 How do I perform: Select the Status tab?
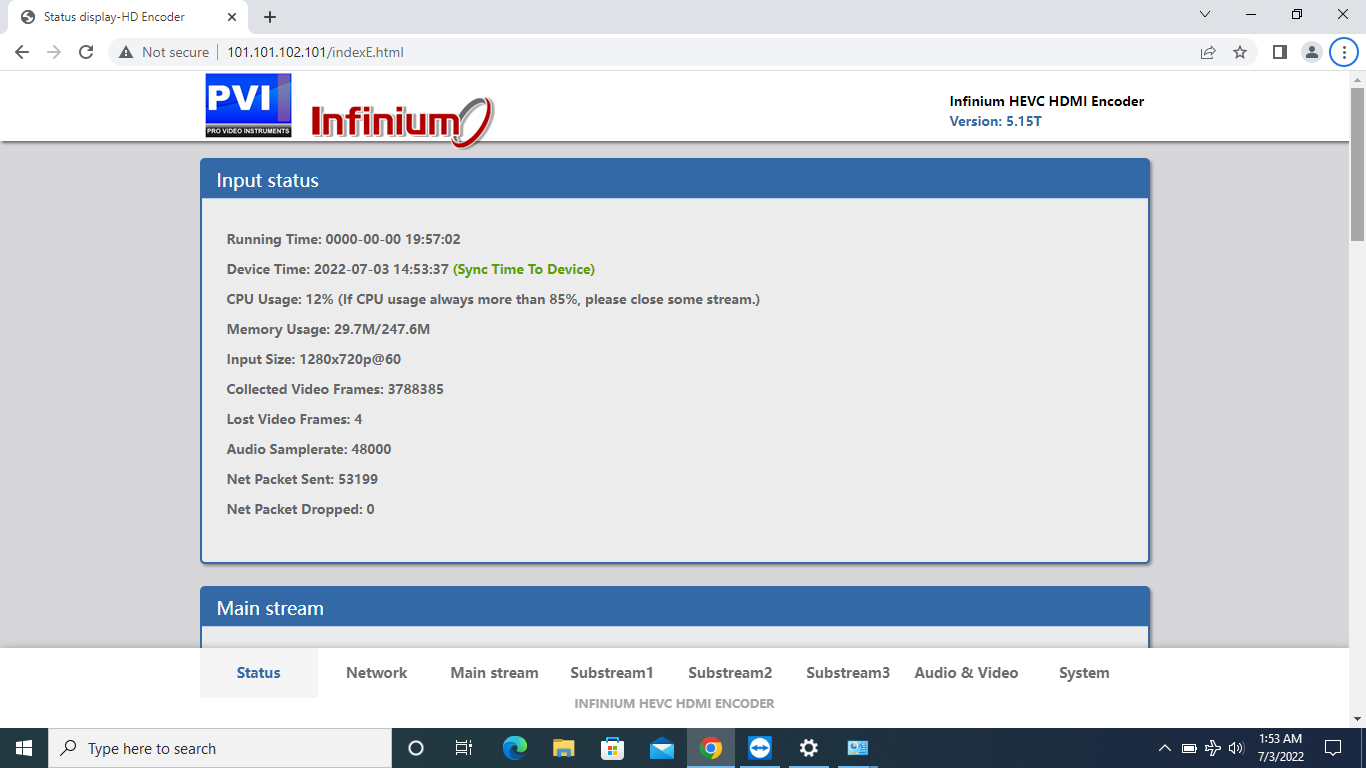[x=259, y=673]
